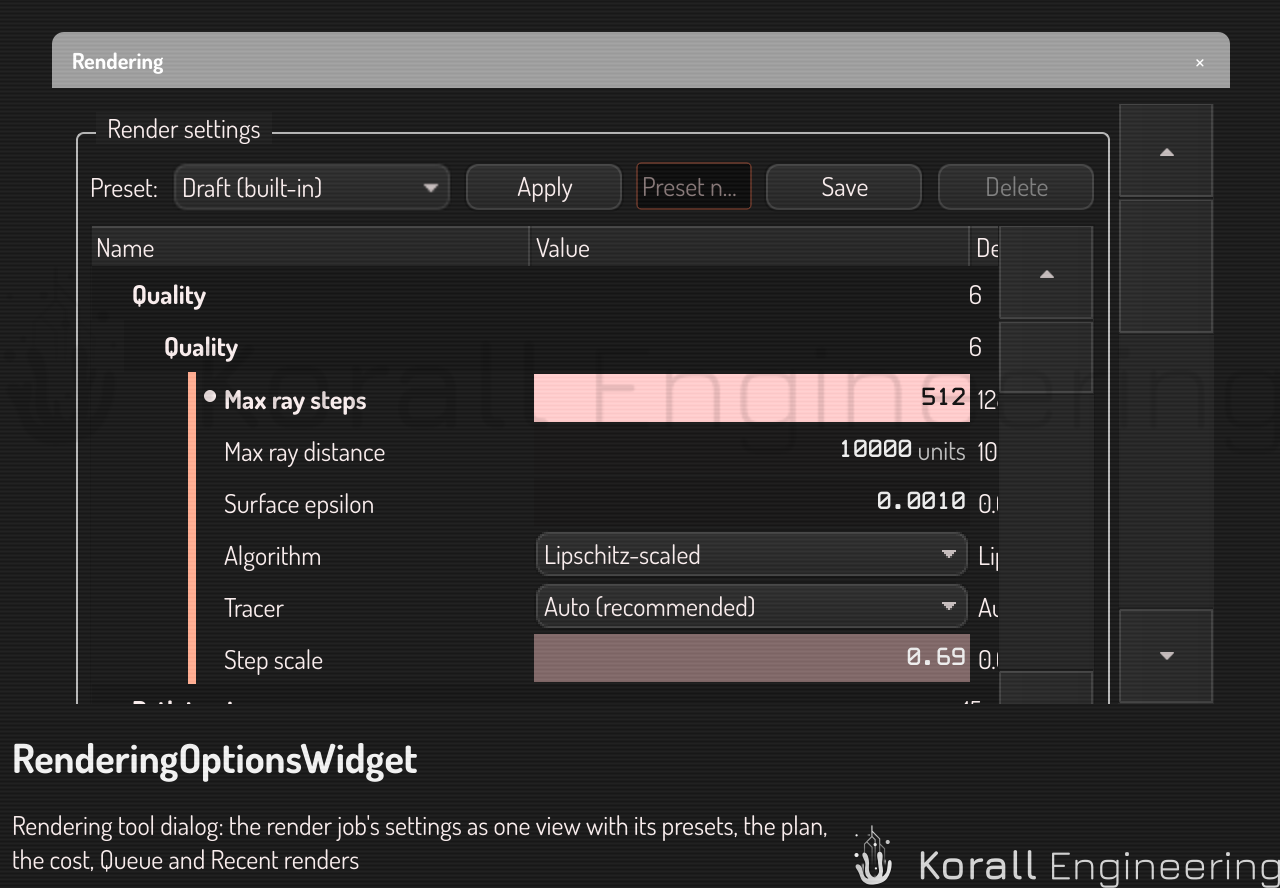This screenshot has width=1280, height=888.
Task: Click the Save preset button
Action: (844, 187)
